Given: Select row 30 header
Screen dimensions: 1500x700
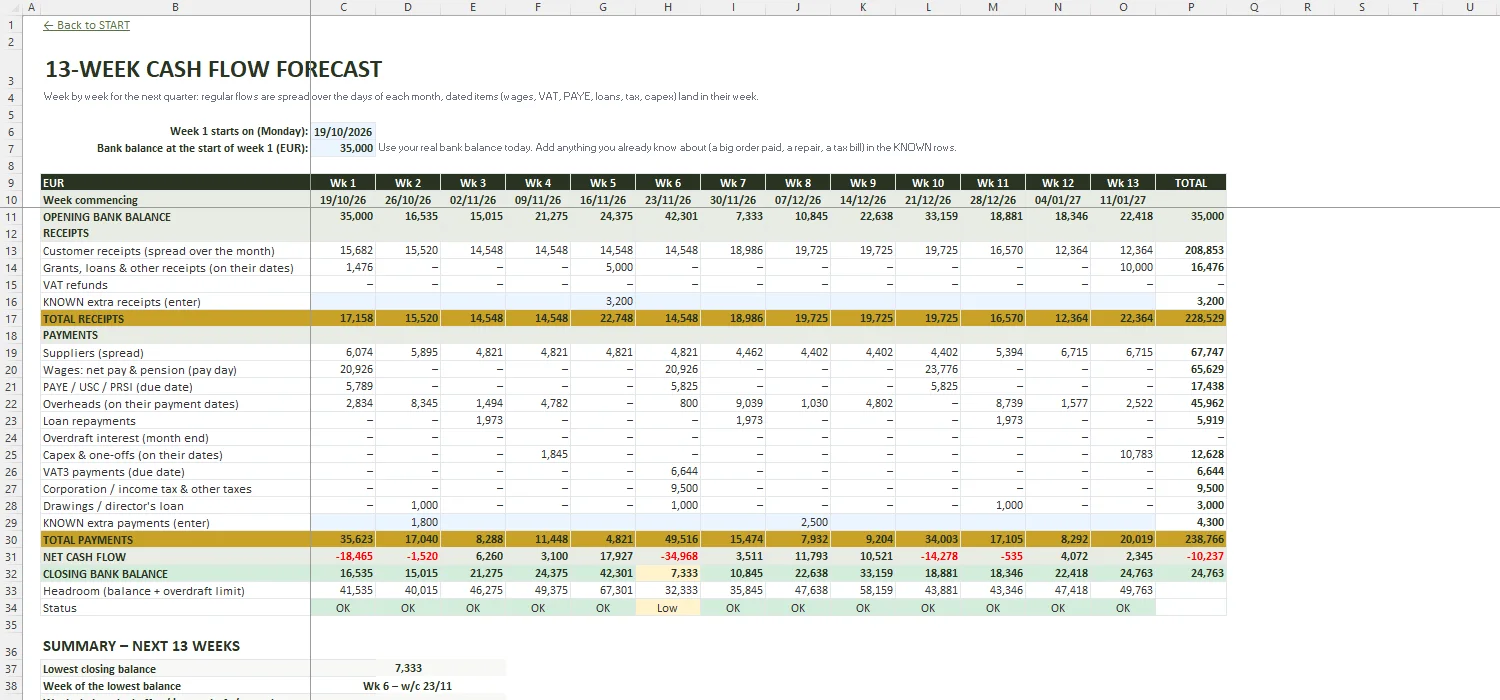Looking at the screenshot, I should pyautogui.click(x=11, y=540).
